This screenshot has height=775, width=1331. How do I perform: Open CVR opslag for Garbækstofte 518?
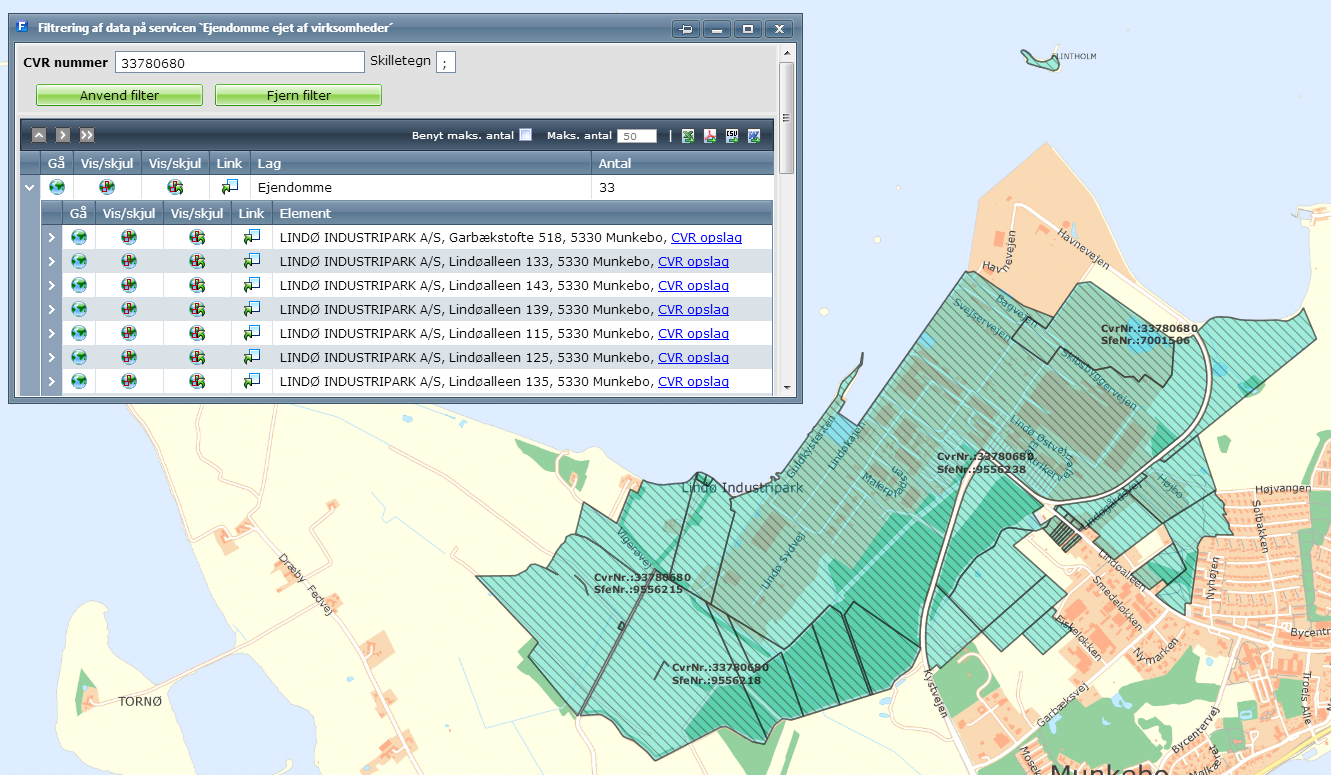click(x=707, y=237)
